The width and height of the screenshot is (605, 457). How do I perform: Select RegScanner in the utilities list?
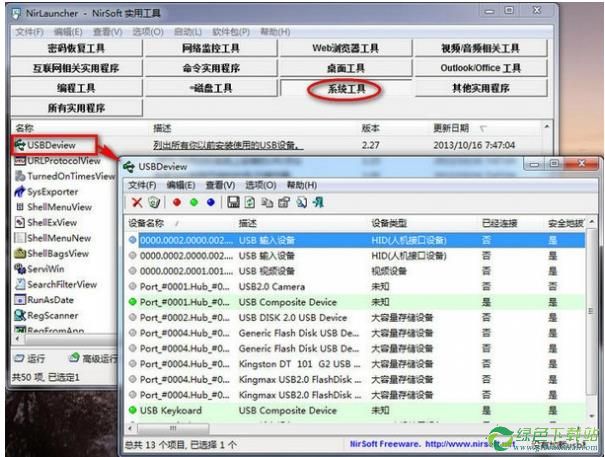[x=54, y=315]
